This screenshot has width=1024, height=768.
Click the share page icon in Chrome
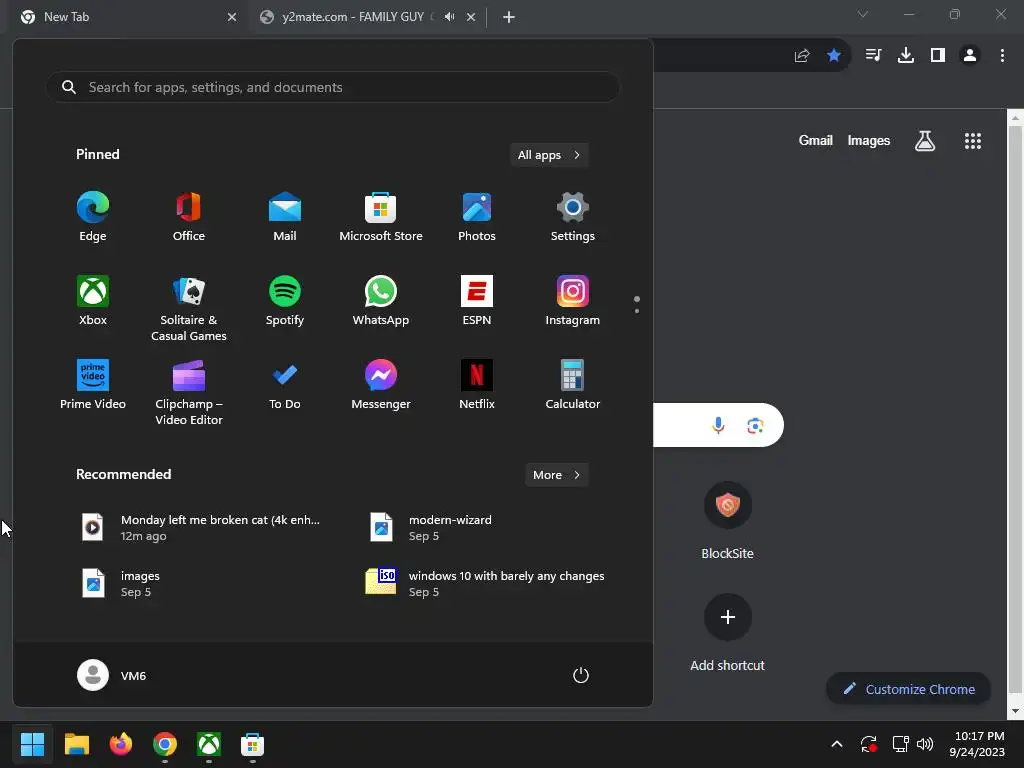tap(802, 56)
